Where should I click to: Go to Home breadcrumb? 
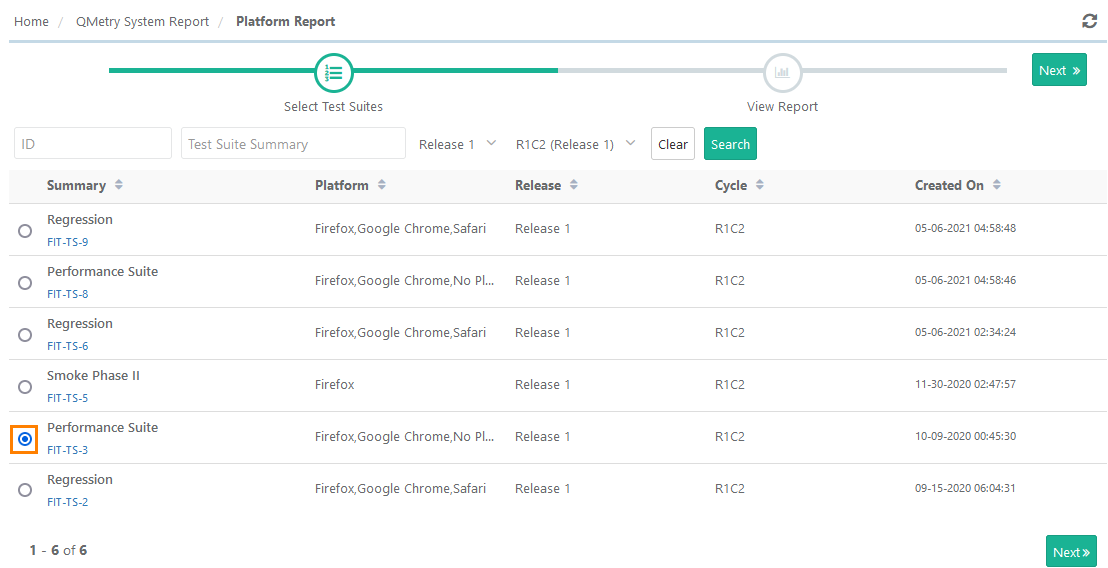coord(31,21)
